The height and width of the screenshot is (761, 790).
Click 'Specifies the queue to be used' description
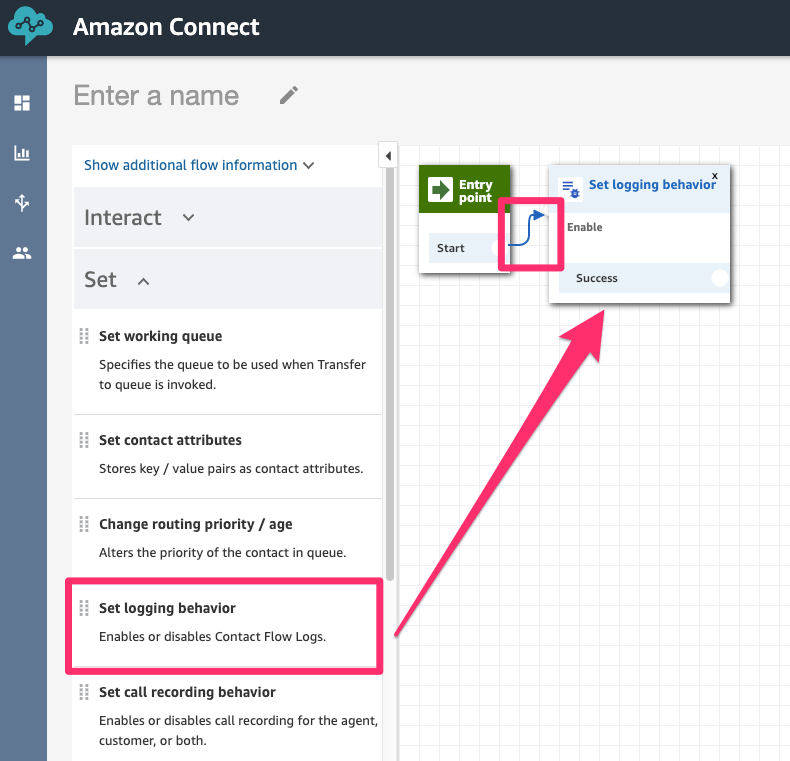(232, 374)
